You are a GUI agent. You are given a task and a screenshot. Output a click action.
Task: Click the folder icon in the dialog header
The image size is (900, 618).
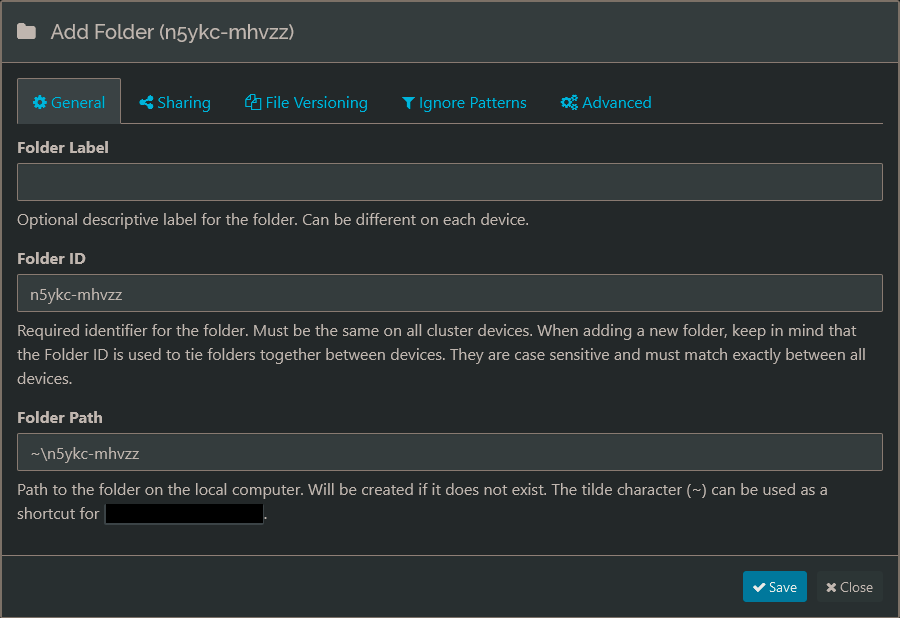[x=27, y=32]
